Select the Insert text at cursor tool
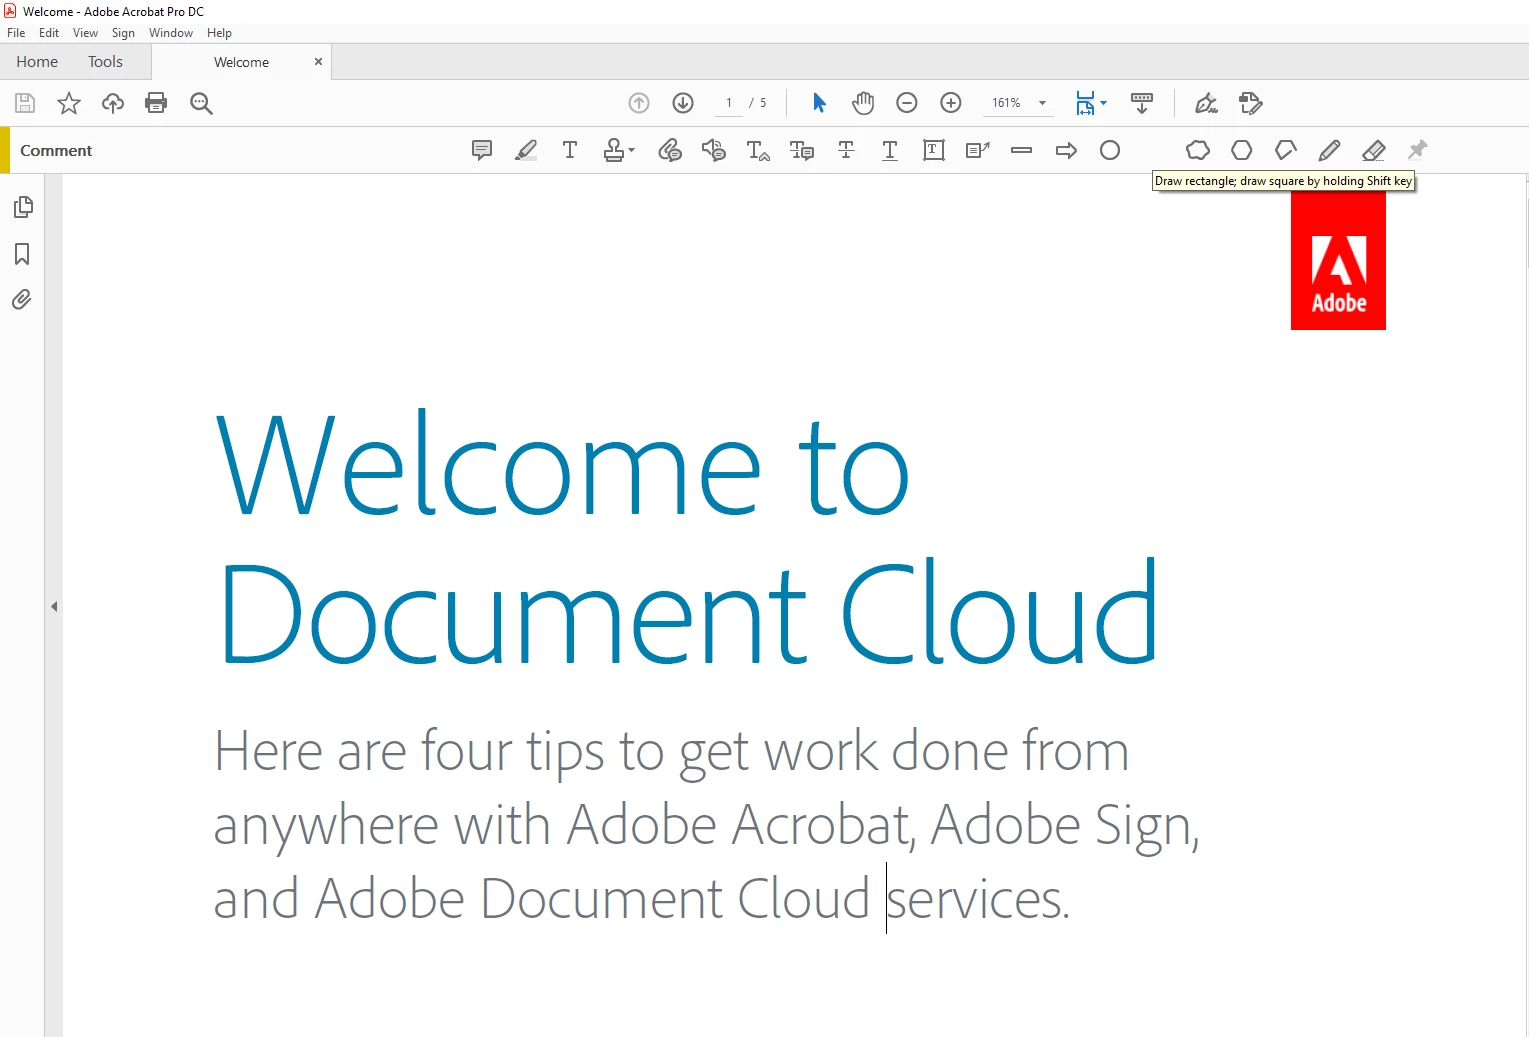Viewport: 1529px width, 1037px height. [x=758, y=150]
